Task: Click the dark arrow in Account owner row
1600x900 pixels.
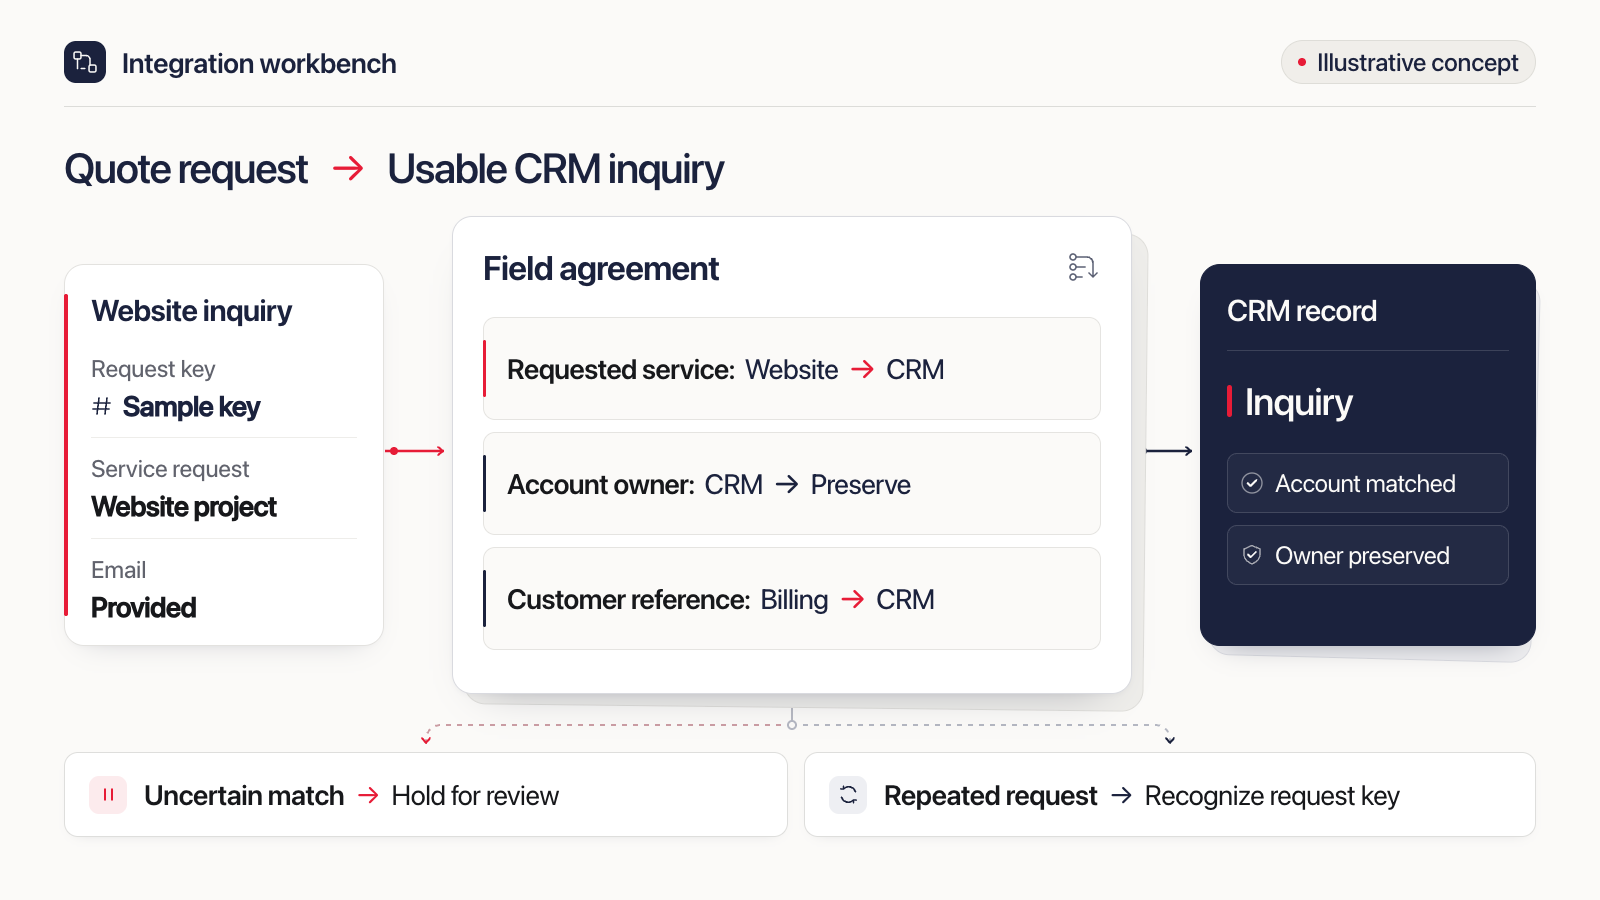Action: click(787, 484)
